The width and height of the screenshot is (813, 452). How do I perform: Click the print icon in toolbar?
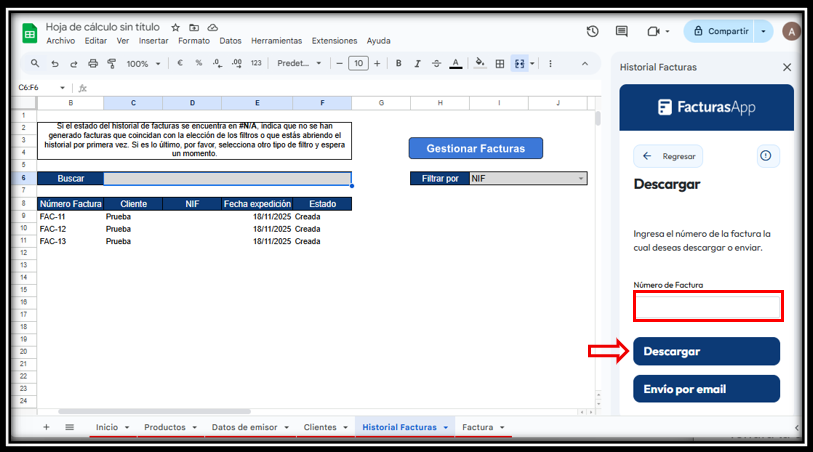click(x=93, y=63)
